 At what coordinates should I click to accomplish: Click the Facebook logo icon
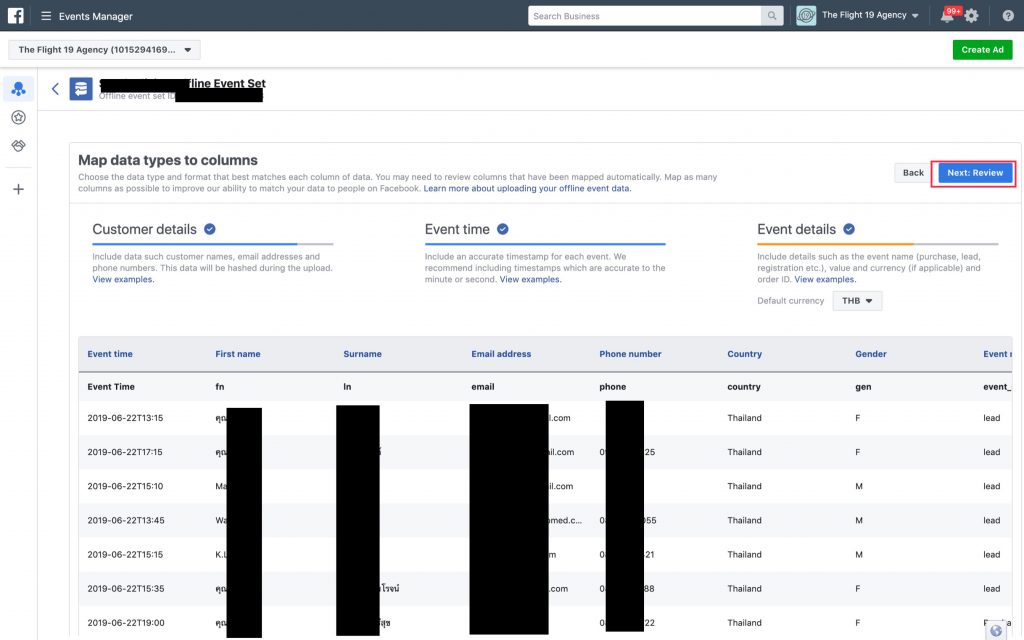pos(16,16)
